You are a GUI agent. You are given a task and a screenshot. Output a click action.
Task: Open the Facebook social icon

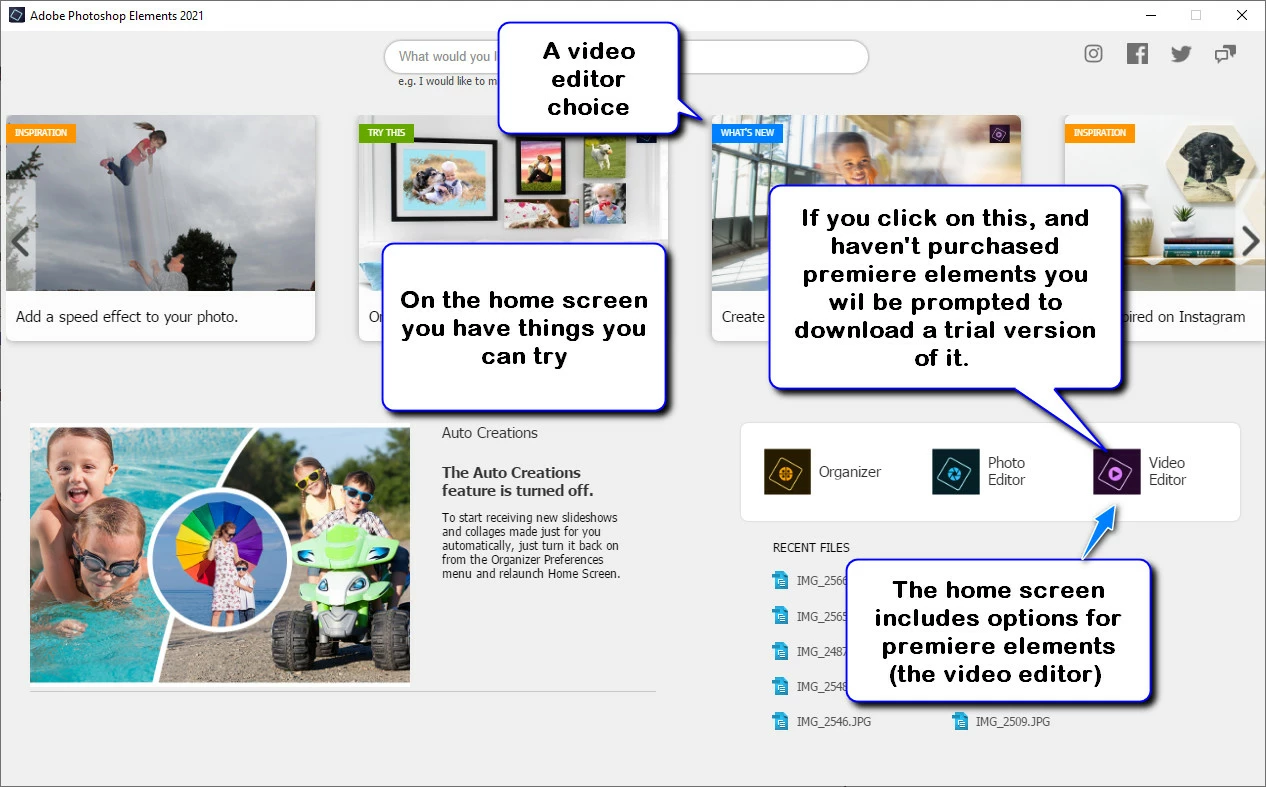point(1138,54)
